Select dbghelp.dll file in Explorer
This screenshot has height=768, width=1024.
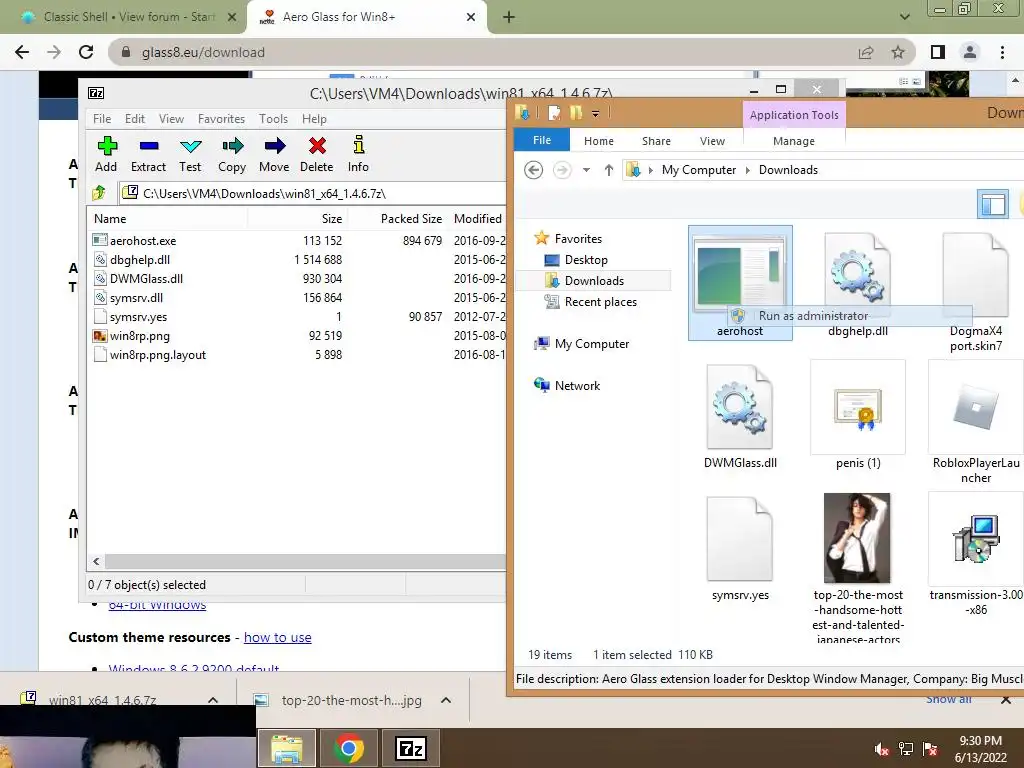[857, 285]
